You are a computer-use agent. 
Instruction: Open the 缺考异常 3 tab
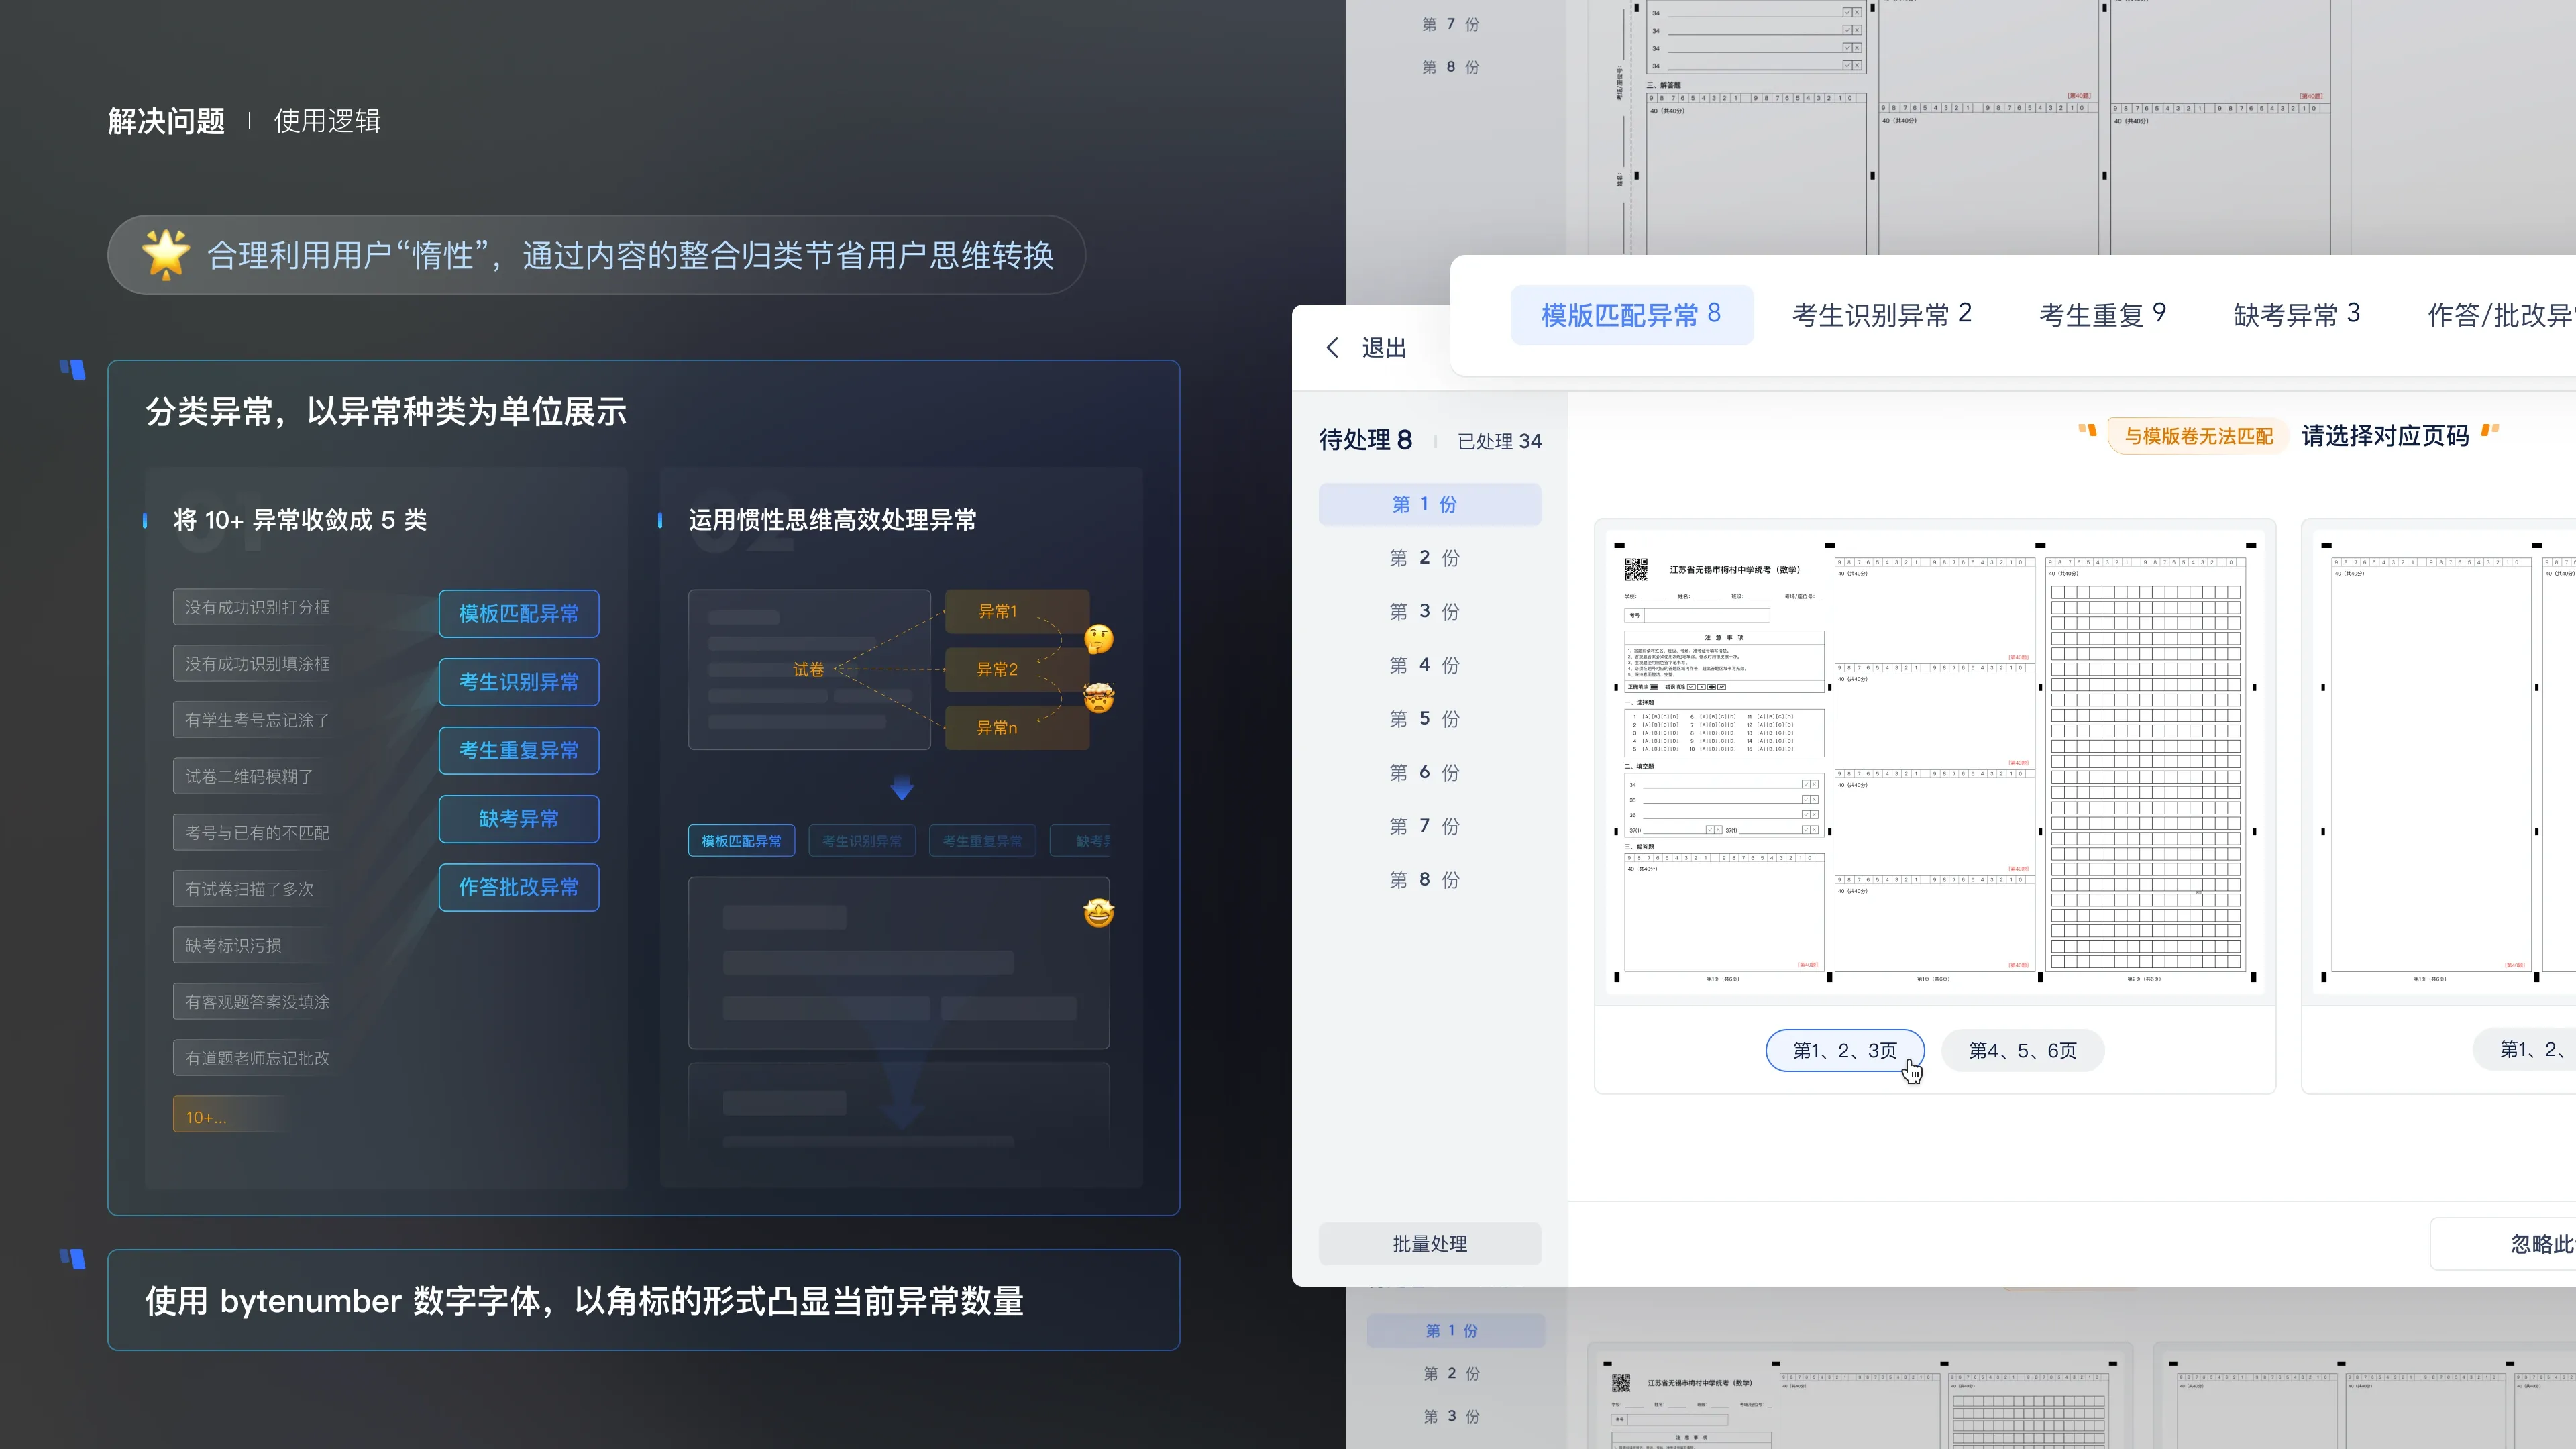tap(2297, 315)
